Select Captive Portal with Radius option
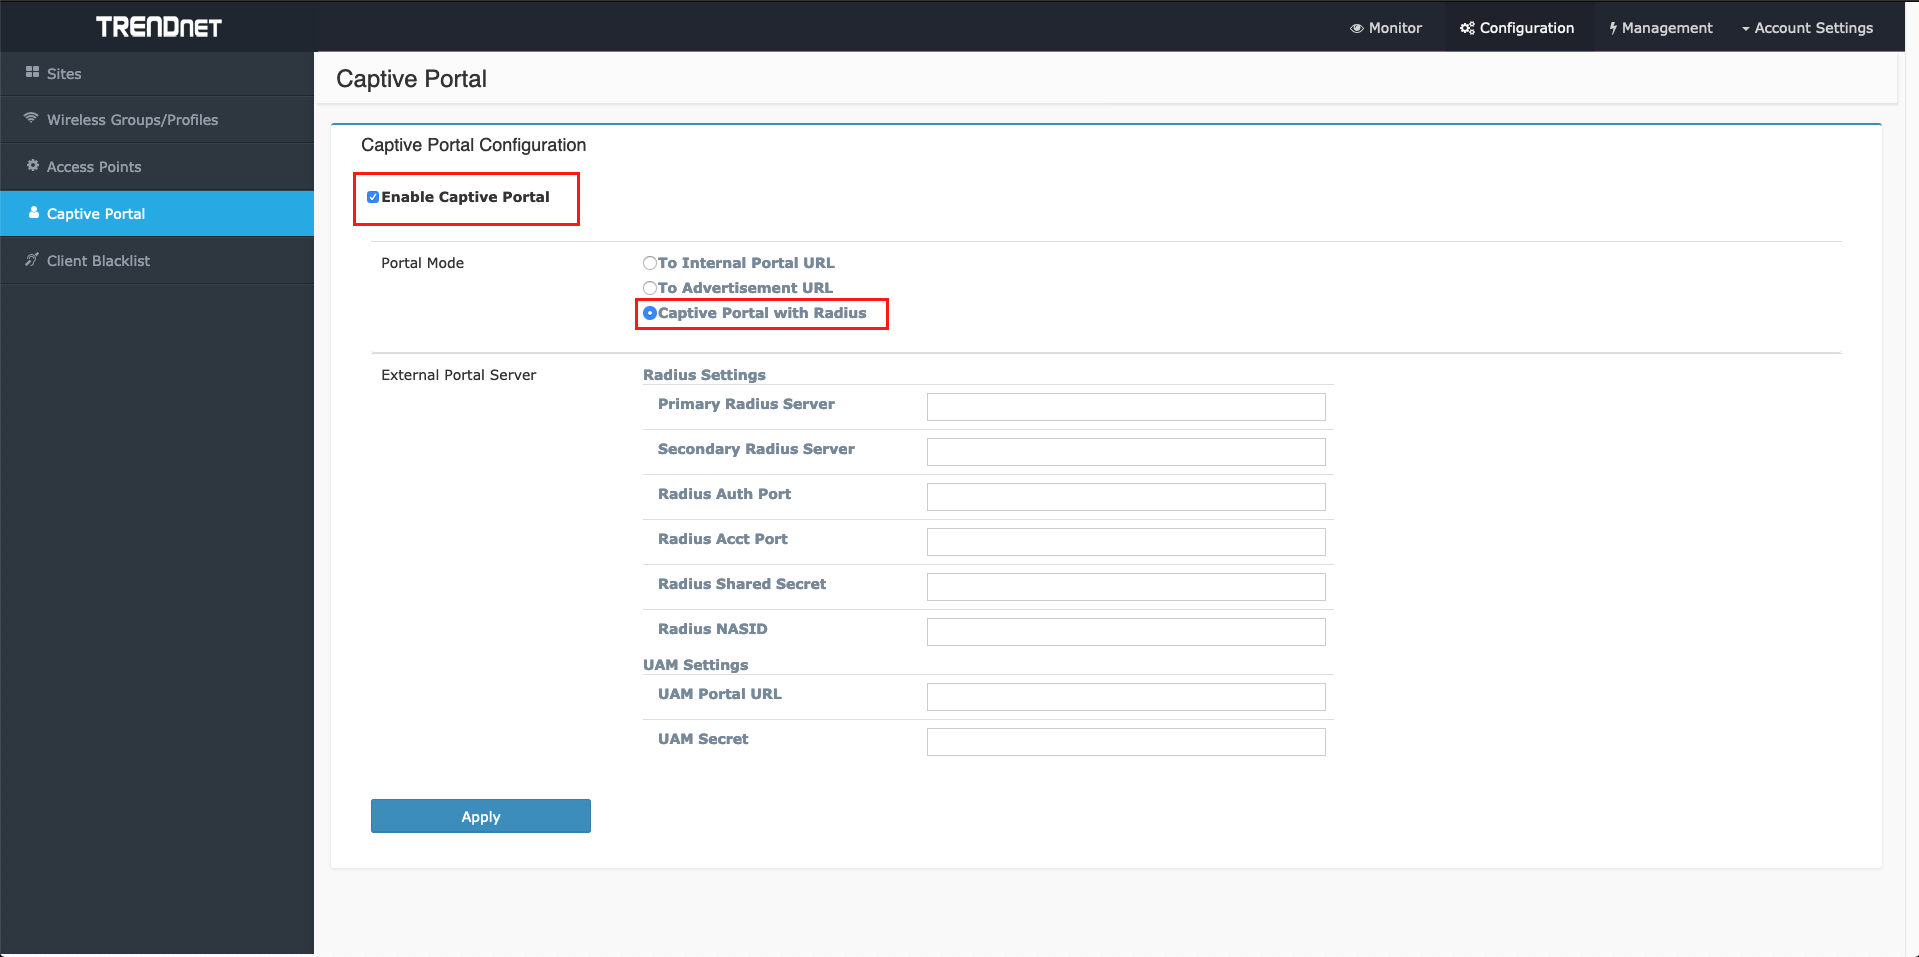The height and width of the screenshot is (957, 1919). tap(651, 313)
